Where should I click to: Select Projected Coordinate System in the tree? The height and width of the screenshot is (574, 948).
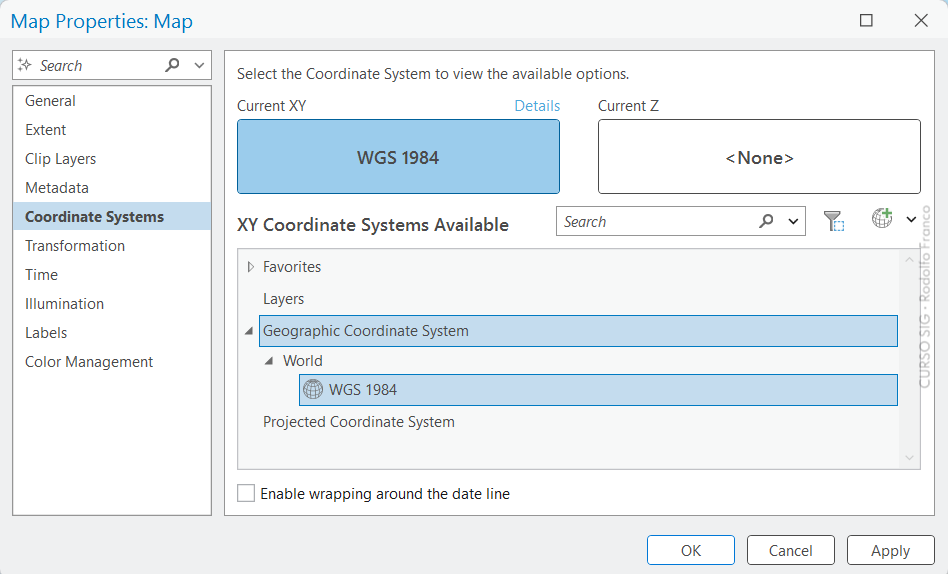[x=358, y=422]
